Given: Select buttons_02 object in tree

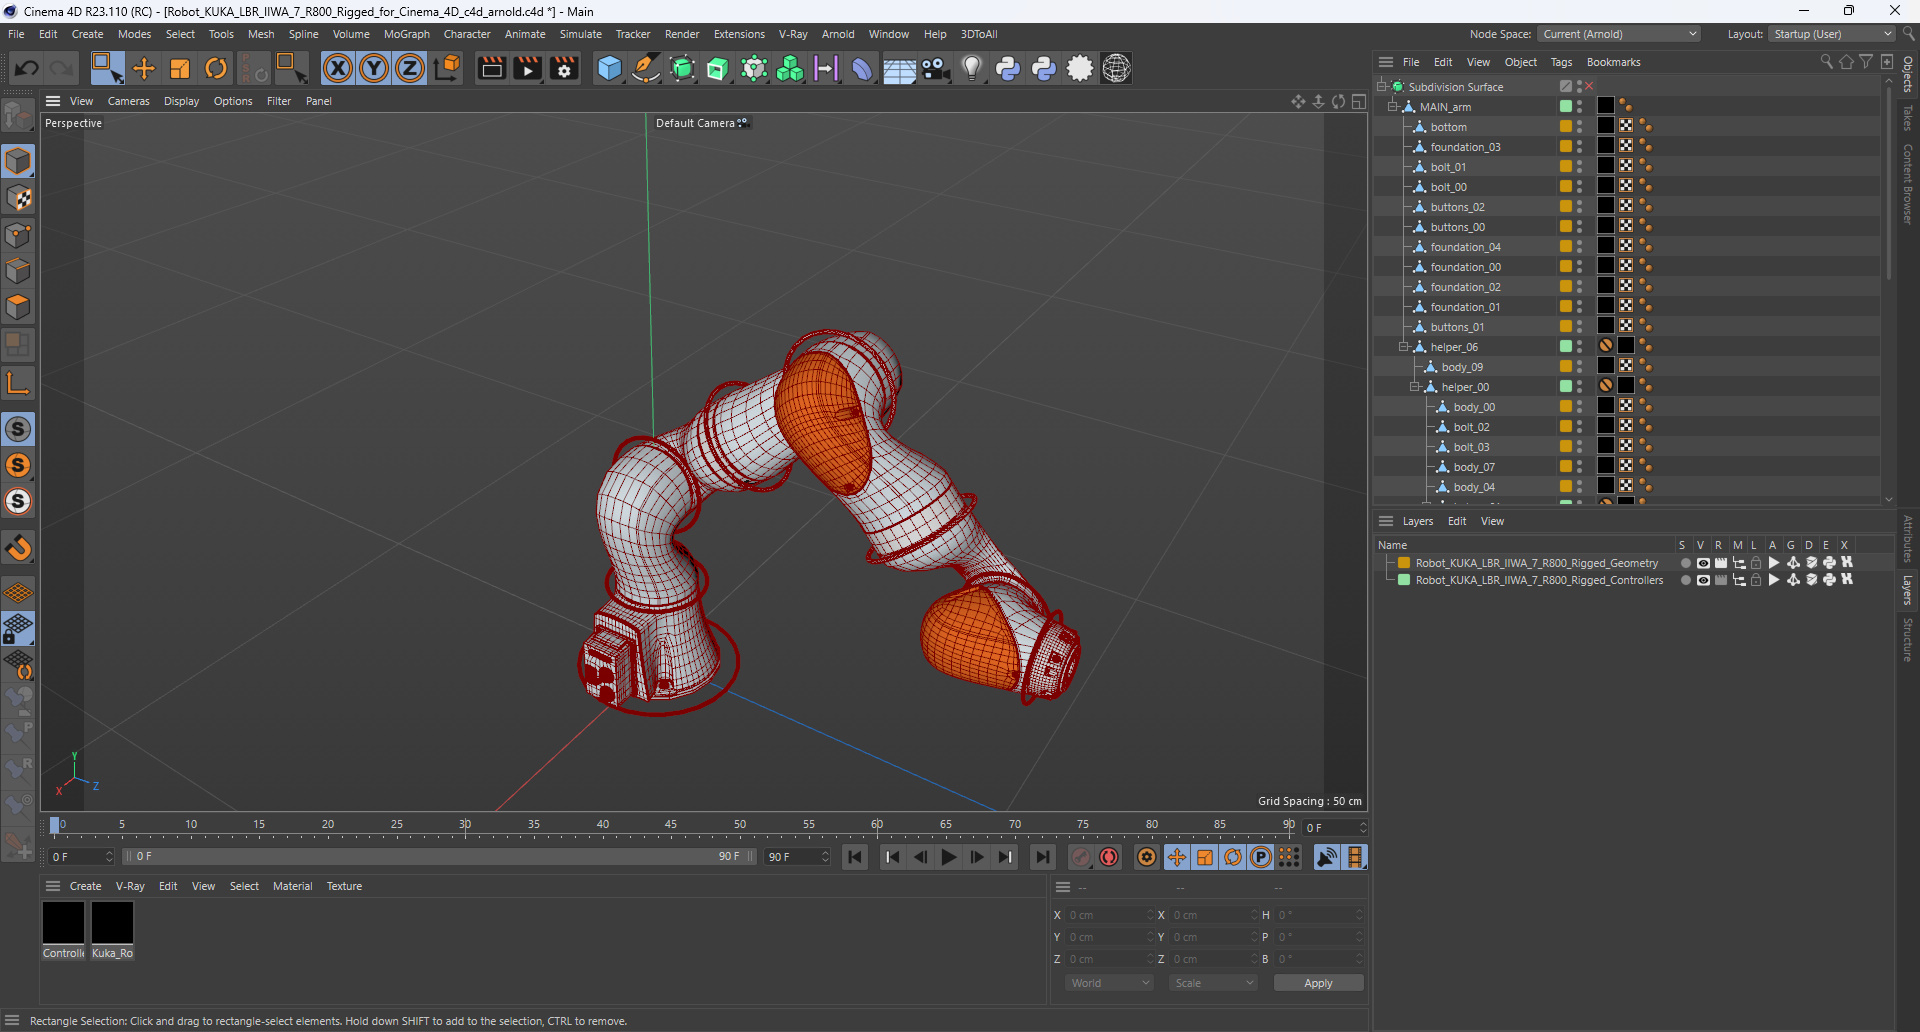Looking at the screenshot, I should (x=1457, y=207).
